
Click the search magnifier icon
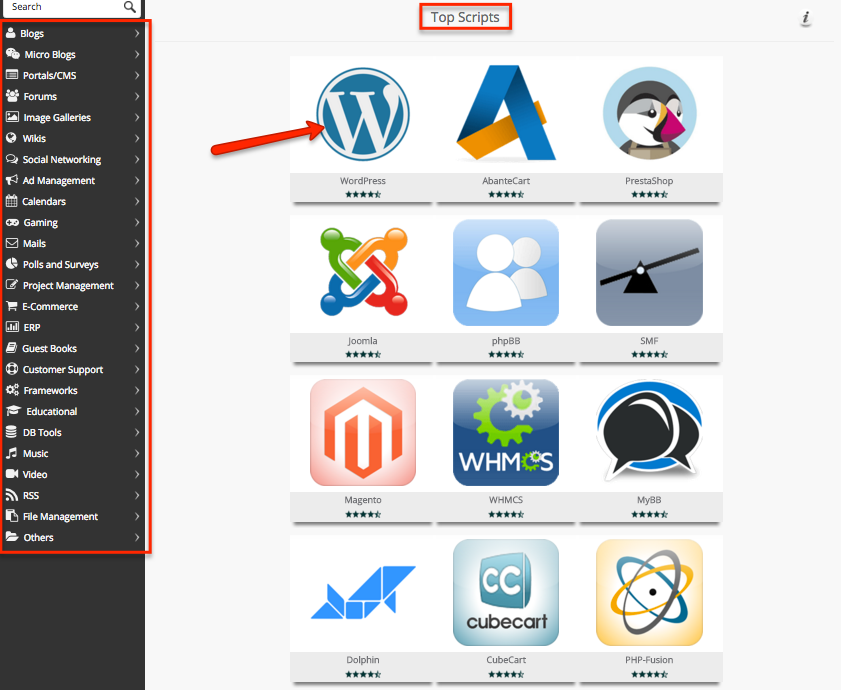(129, 7)
